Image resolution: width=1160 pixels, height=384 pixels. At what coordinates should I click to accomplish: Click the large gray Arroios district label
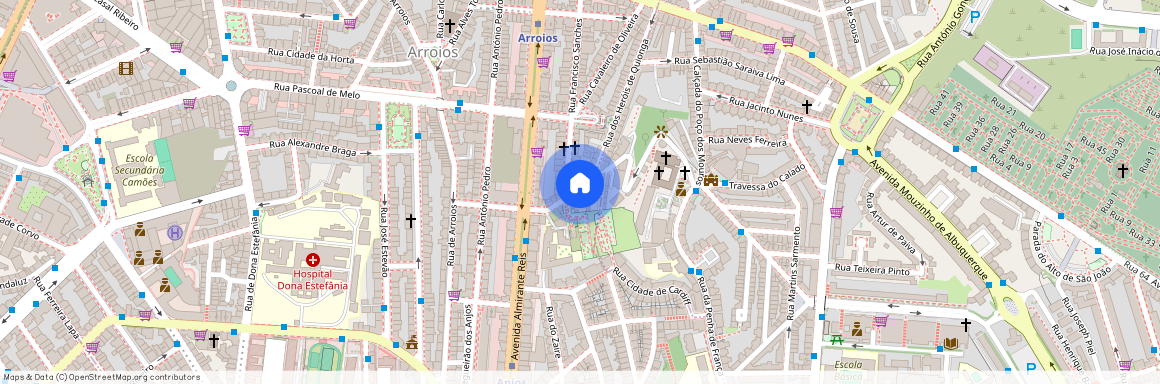click(433, 53)
